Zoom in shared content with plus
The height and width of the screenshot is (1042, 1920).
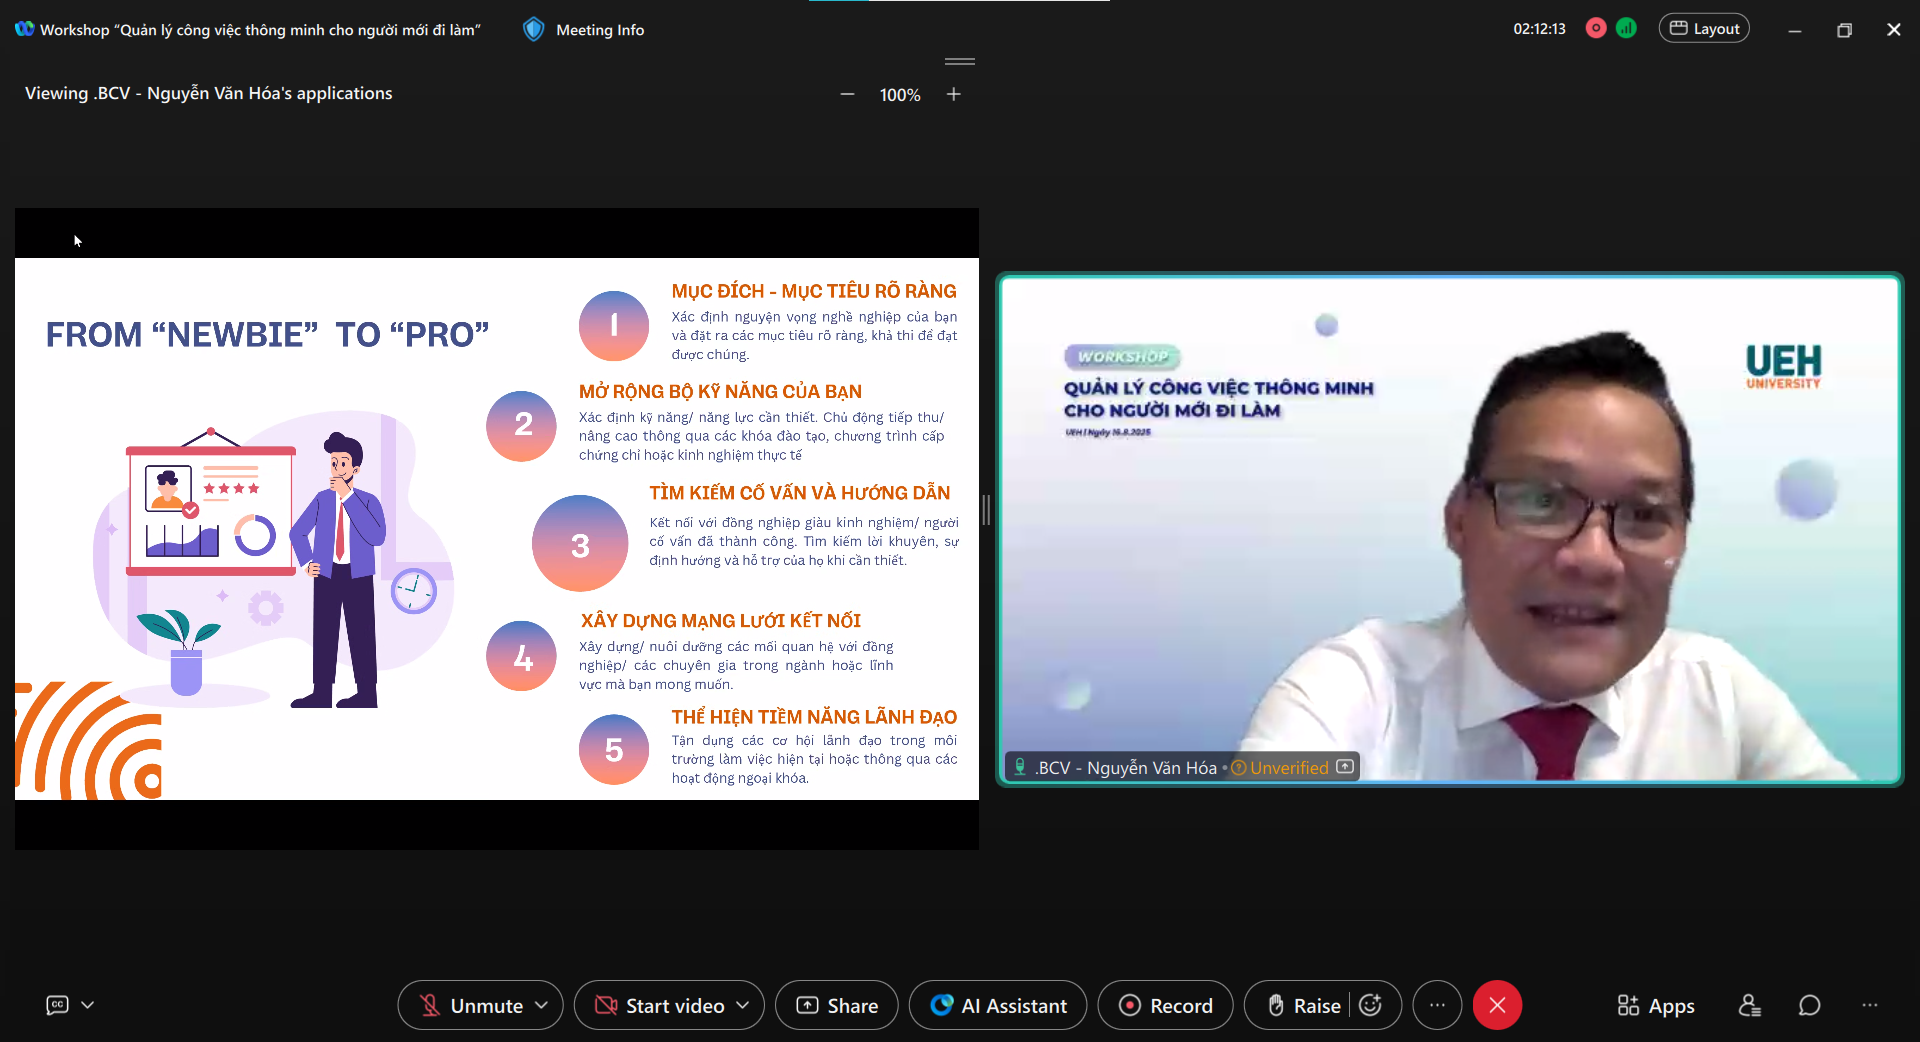click(954, 94)
